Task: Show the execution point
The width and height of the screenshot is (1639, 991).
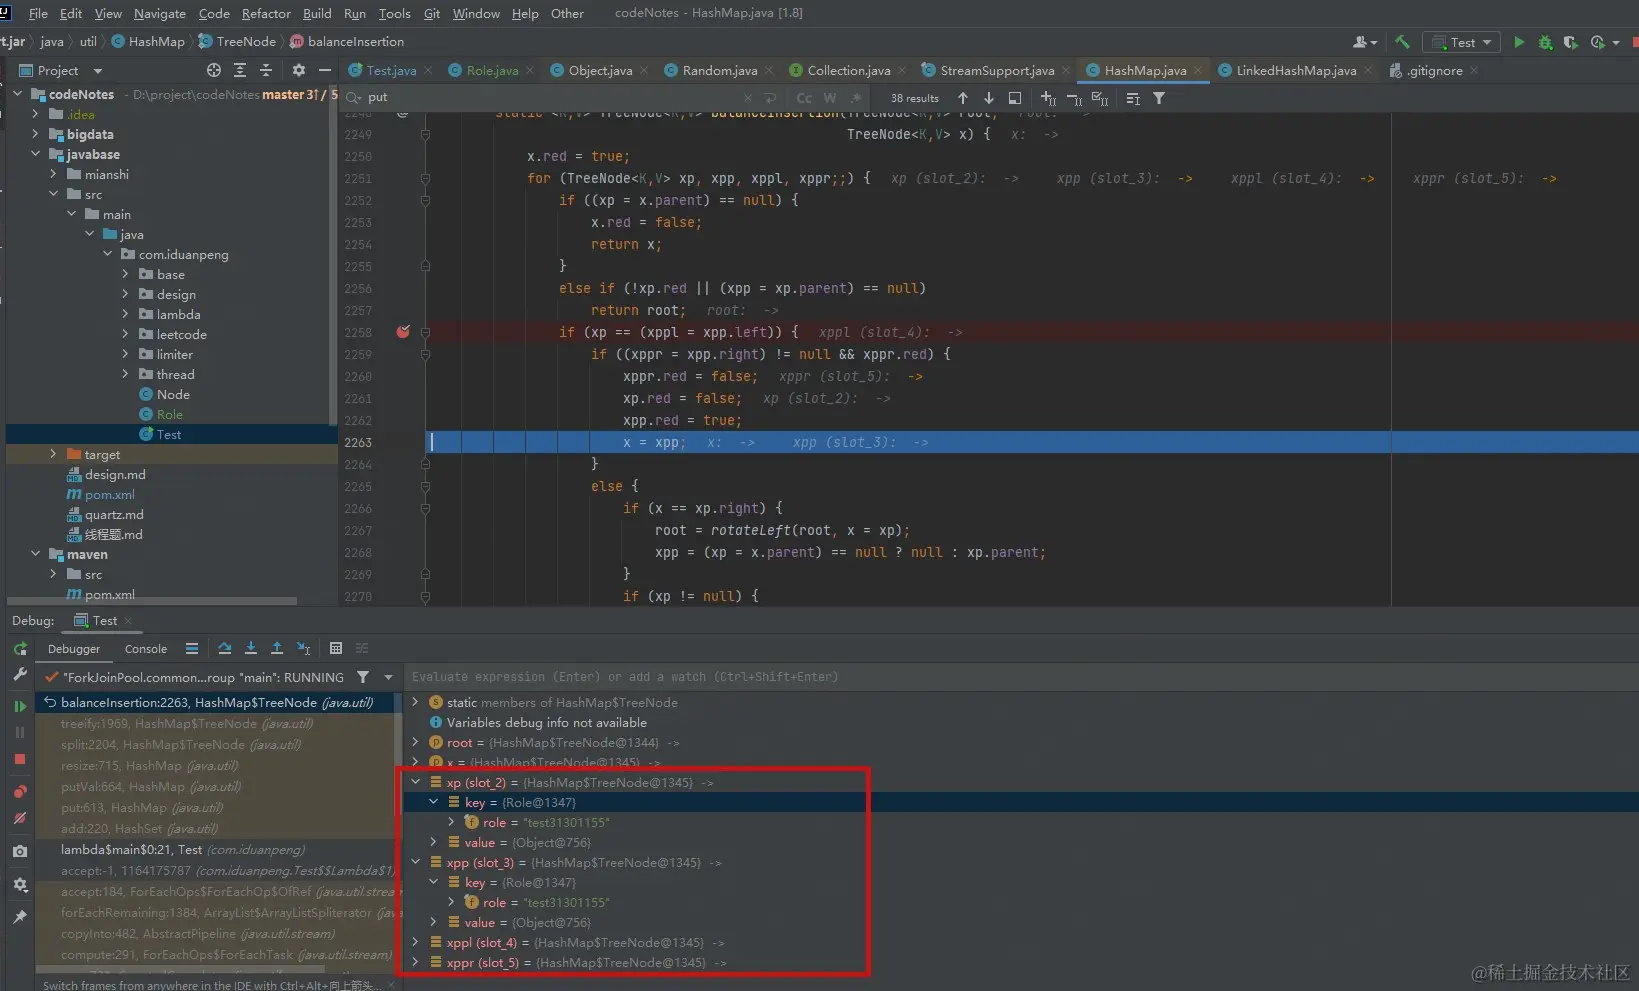Action: pyautogui.click(x=192, y=648)
